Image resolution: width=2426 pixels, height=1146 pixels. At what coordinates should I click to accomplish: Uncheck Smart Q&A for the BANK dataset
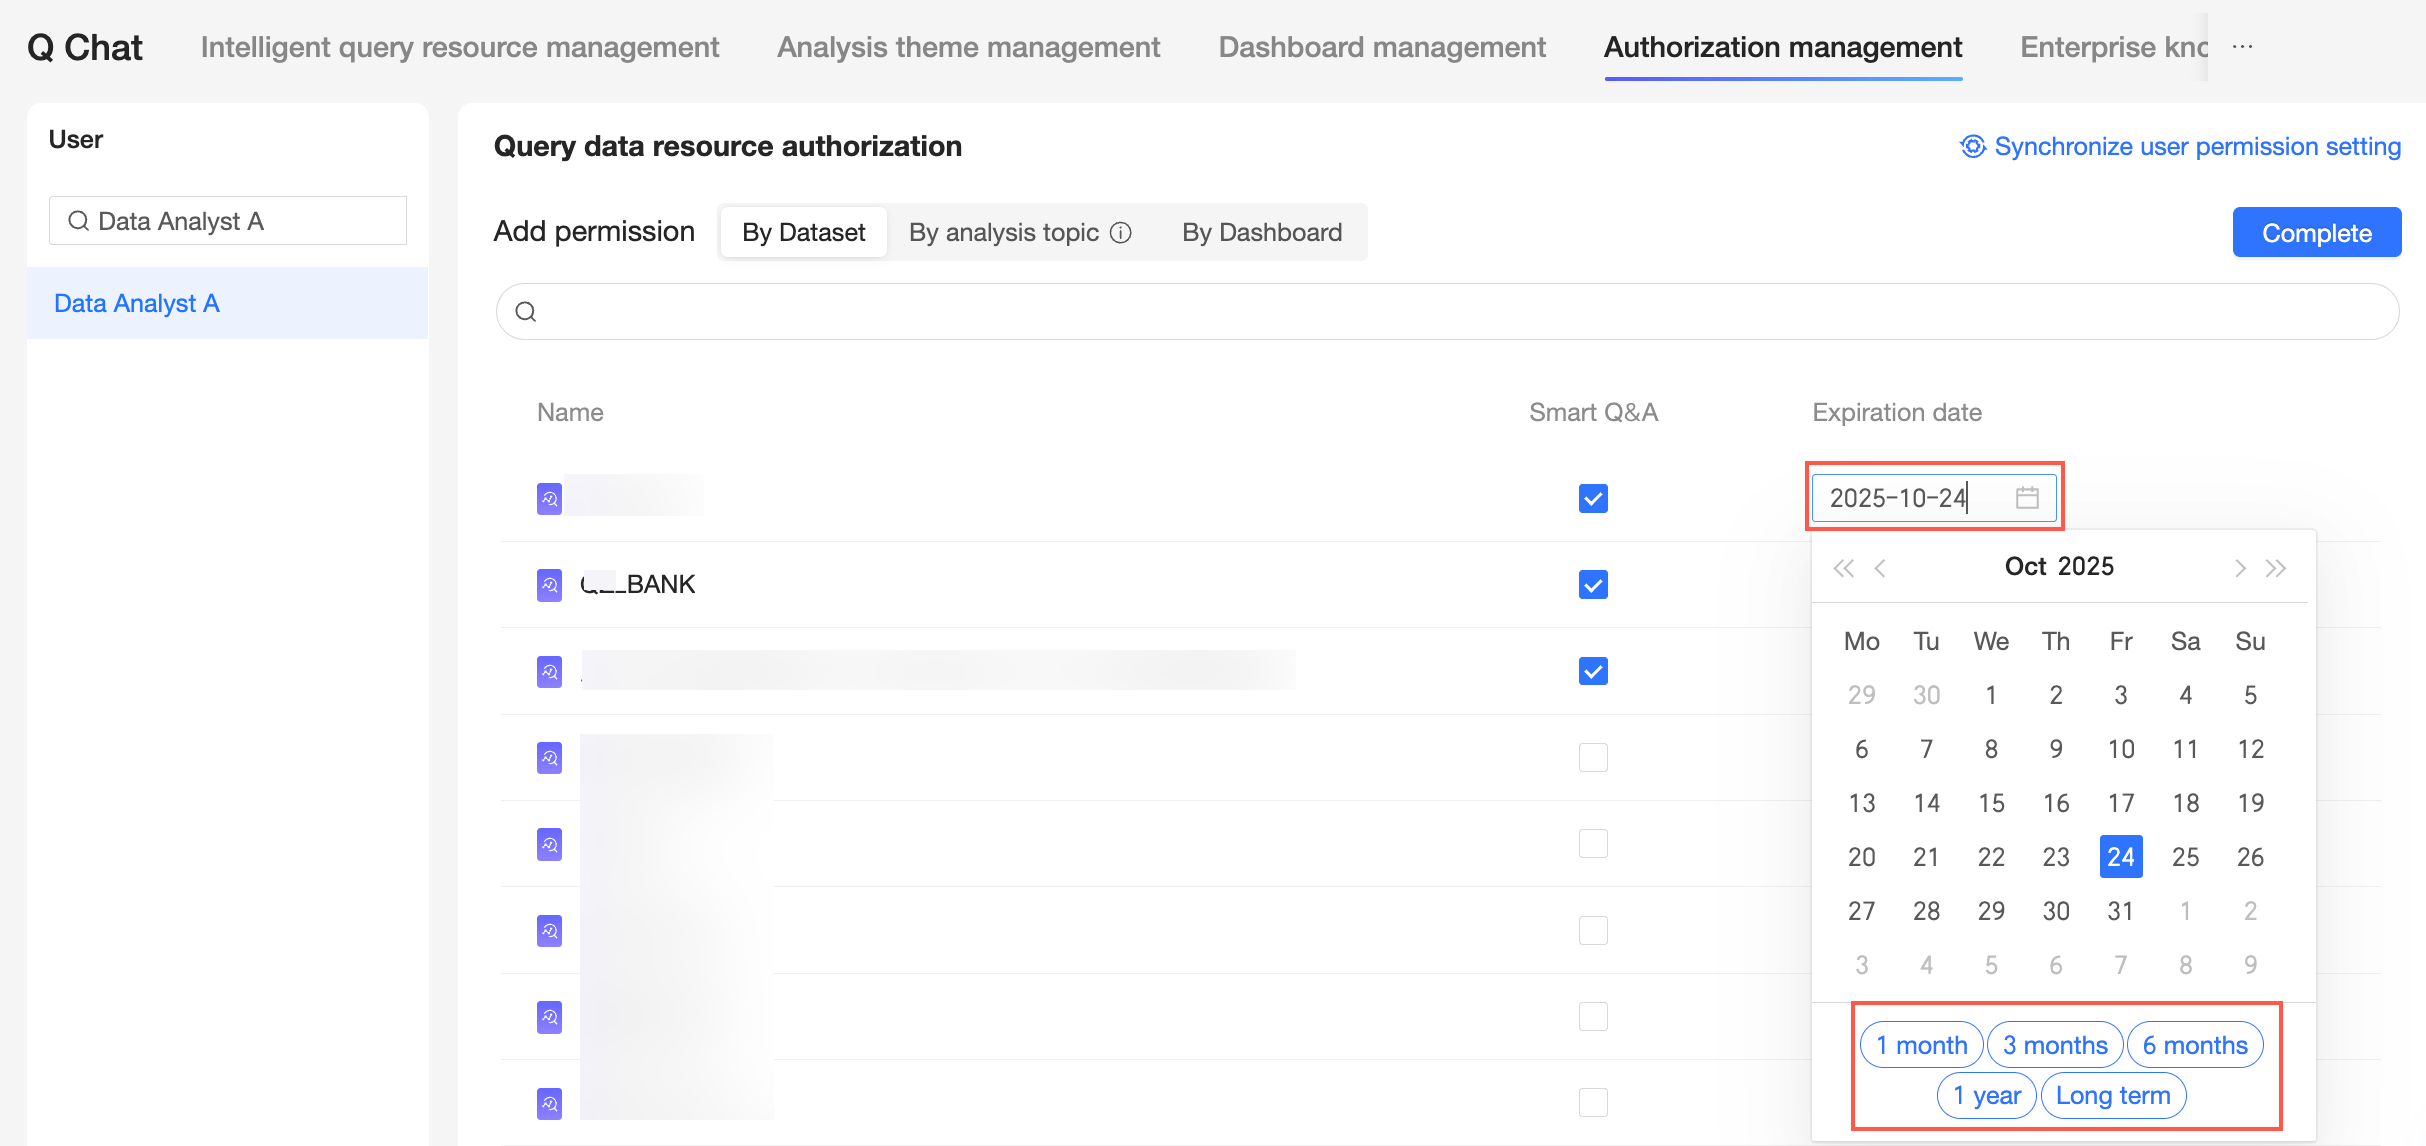coord(1593,585)
